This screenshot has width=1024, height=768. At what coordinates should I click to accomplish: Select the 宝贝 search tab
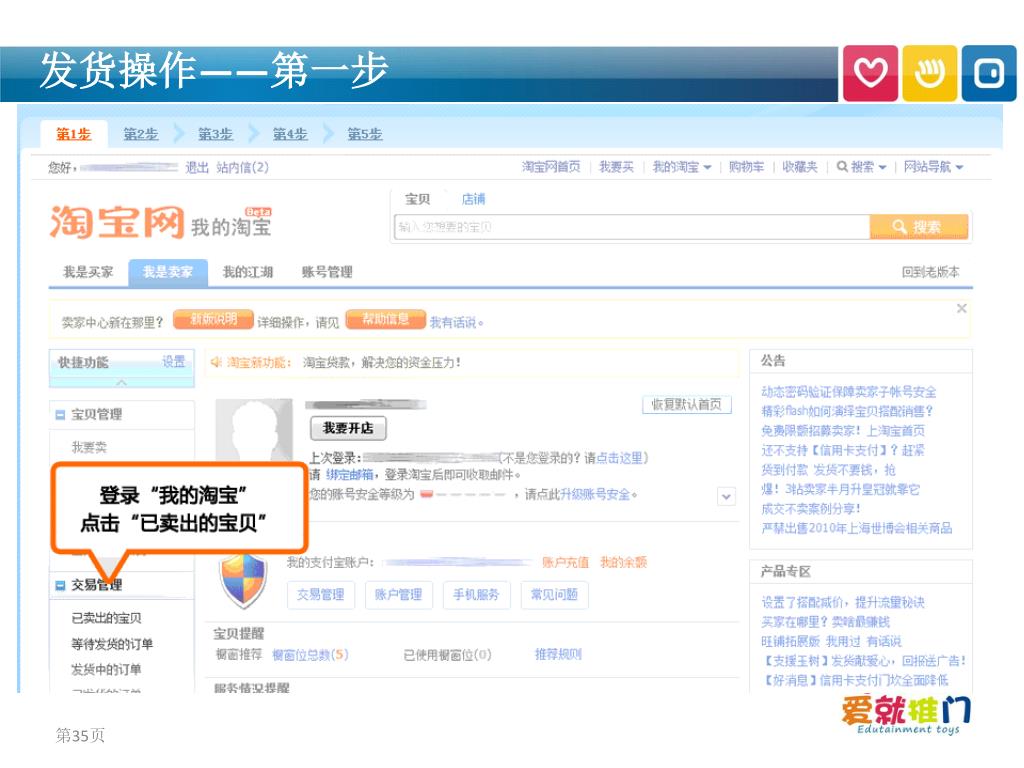tap(417, 199)
